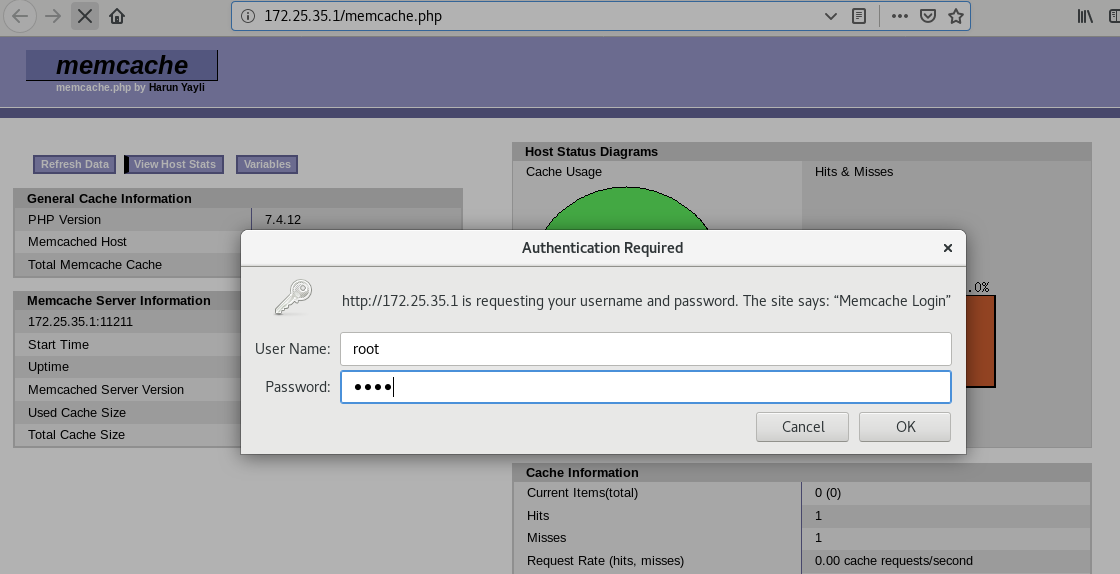Click 0.00 cache requests/second value
The width and height of the screenshot is (1120, 574).
(894, 560)
